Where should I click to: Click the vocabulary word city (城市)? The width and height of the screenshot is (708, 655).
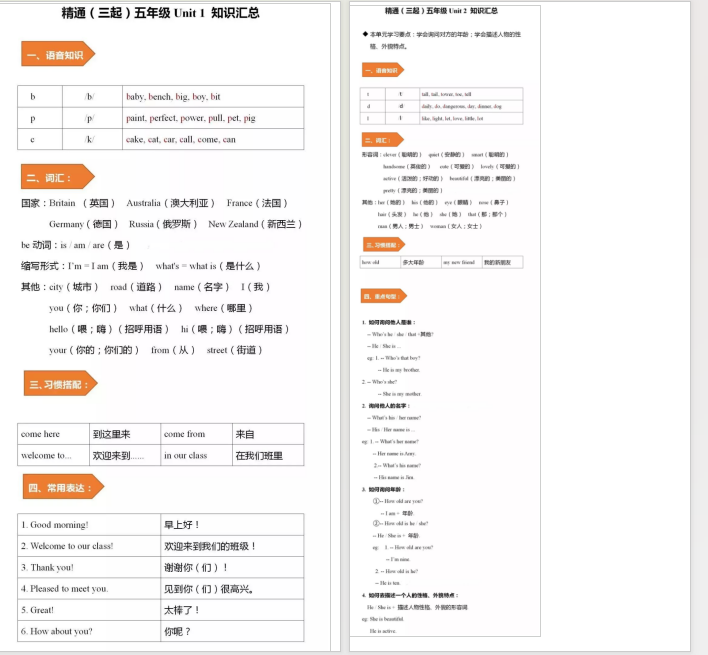pos(74,287)
